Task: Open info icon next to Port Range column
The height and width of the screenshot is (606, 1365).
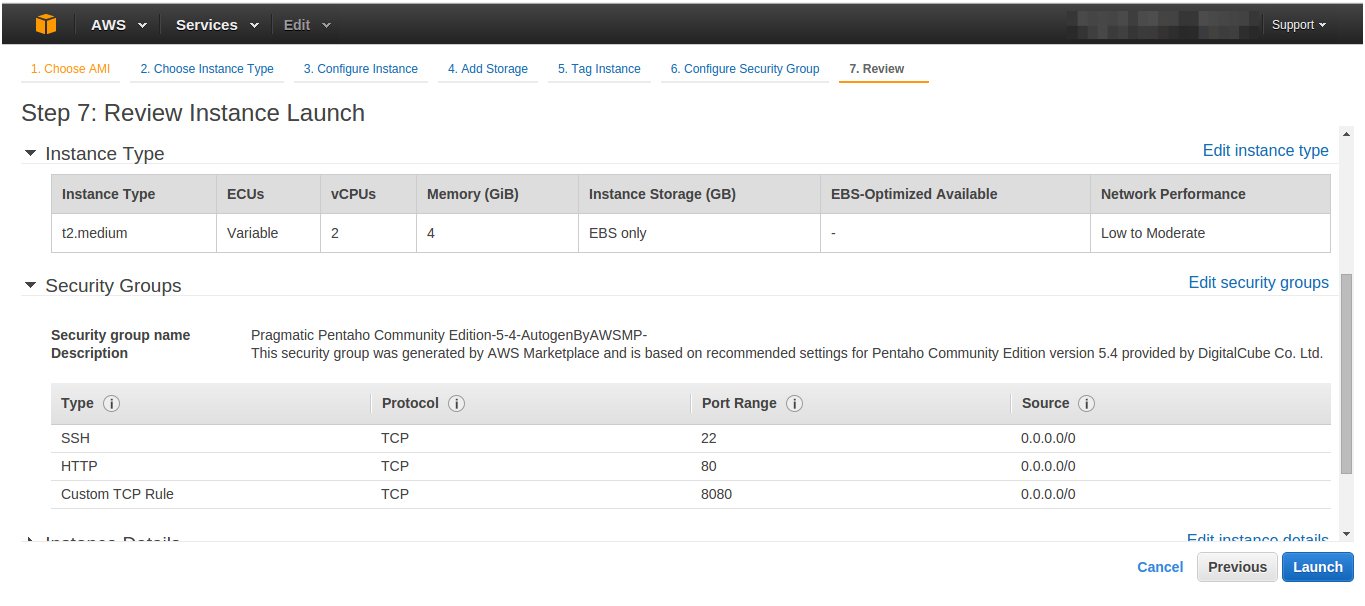Action: point(795,404)
